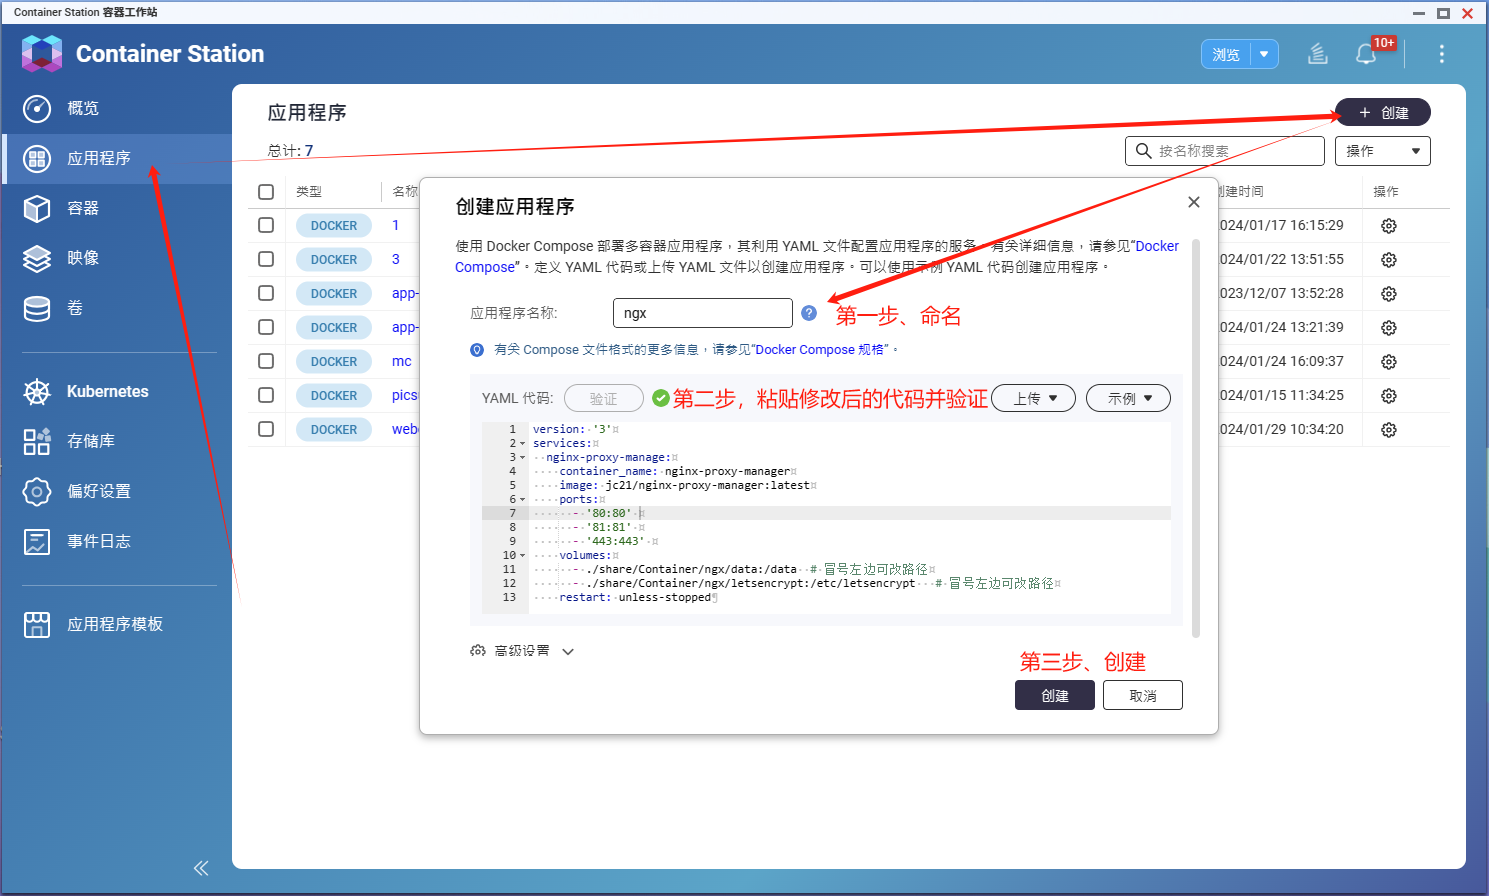Click the 验证 validate button
The image size is (1489, 896).
tap(603, 398)
